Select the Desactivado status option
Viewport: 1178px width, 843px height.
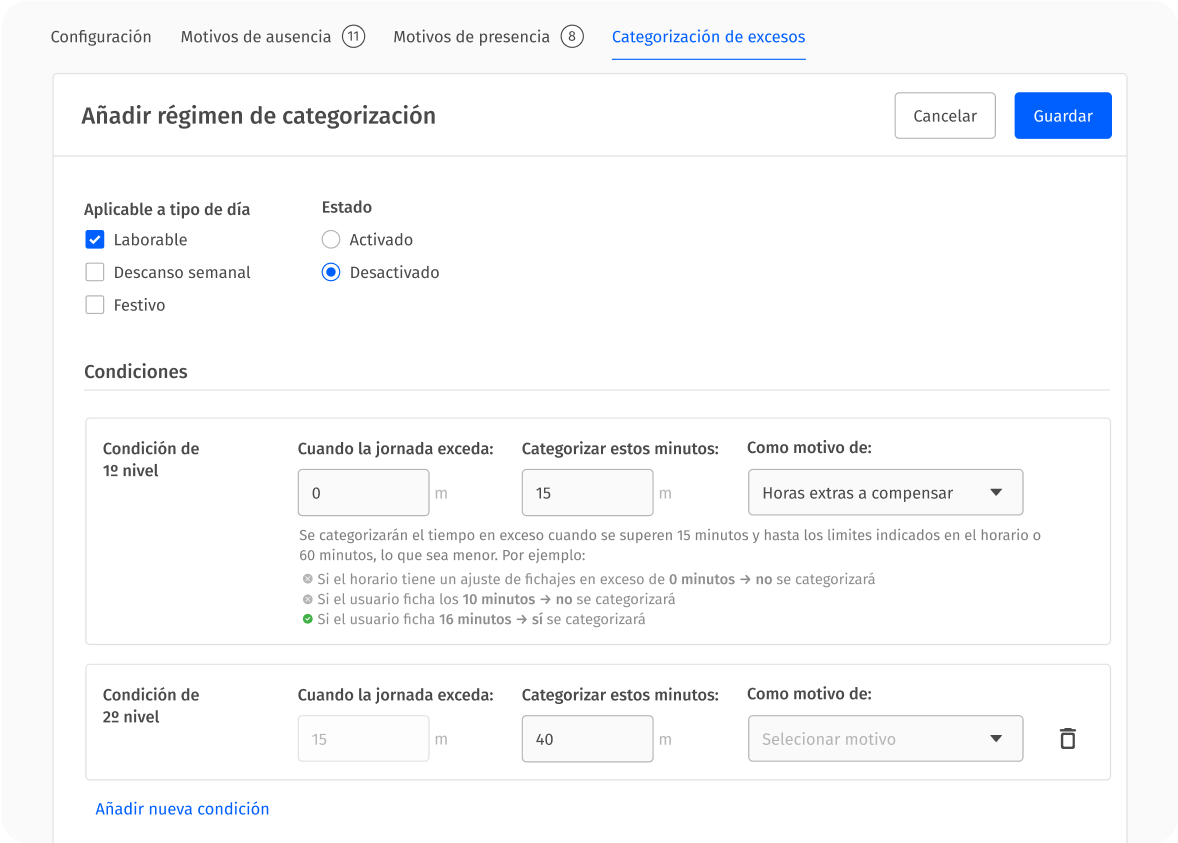331,272
